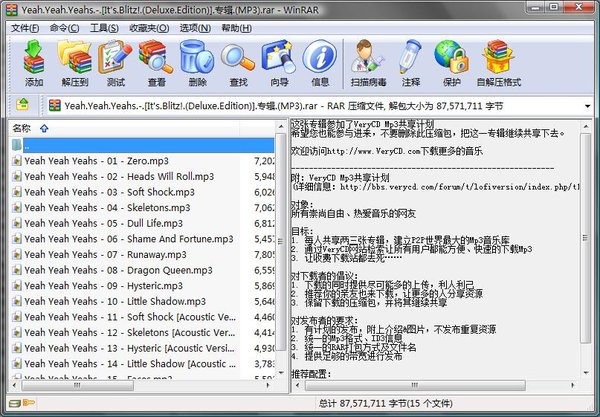Open the 收藏夹(O) menu
The image size is (600, 417).
click(x=149, y=28)
